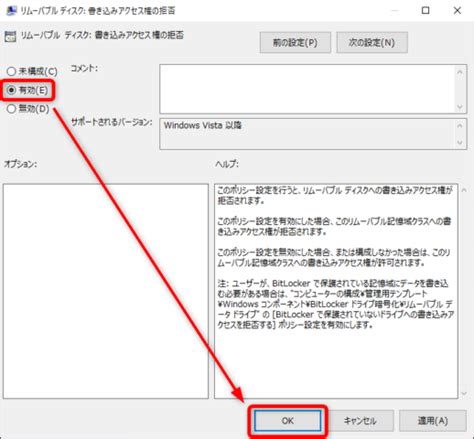Viewport: 474px width, 439px height.
Task: Click the BitLocker note paragraph in help
Action: pyautogui.click(x=336, y=304)
